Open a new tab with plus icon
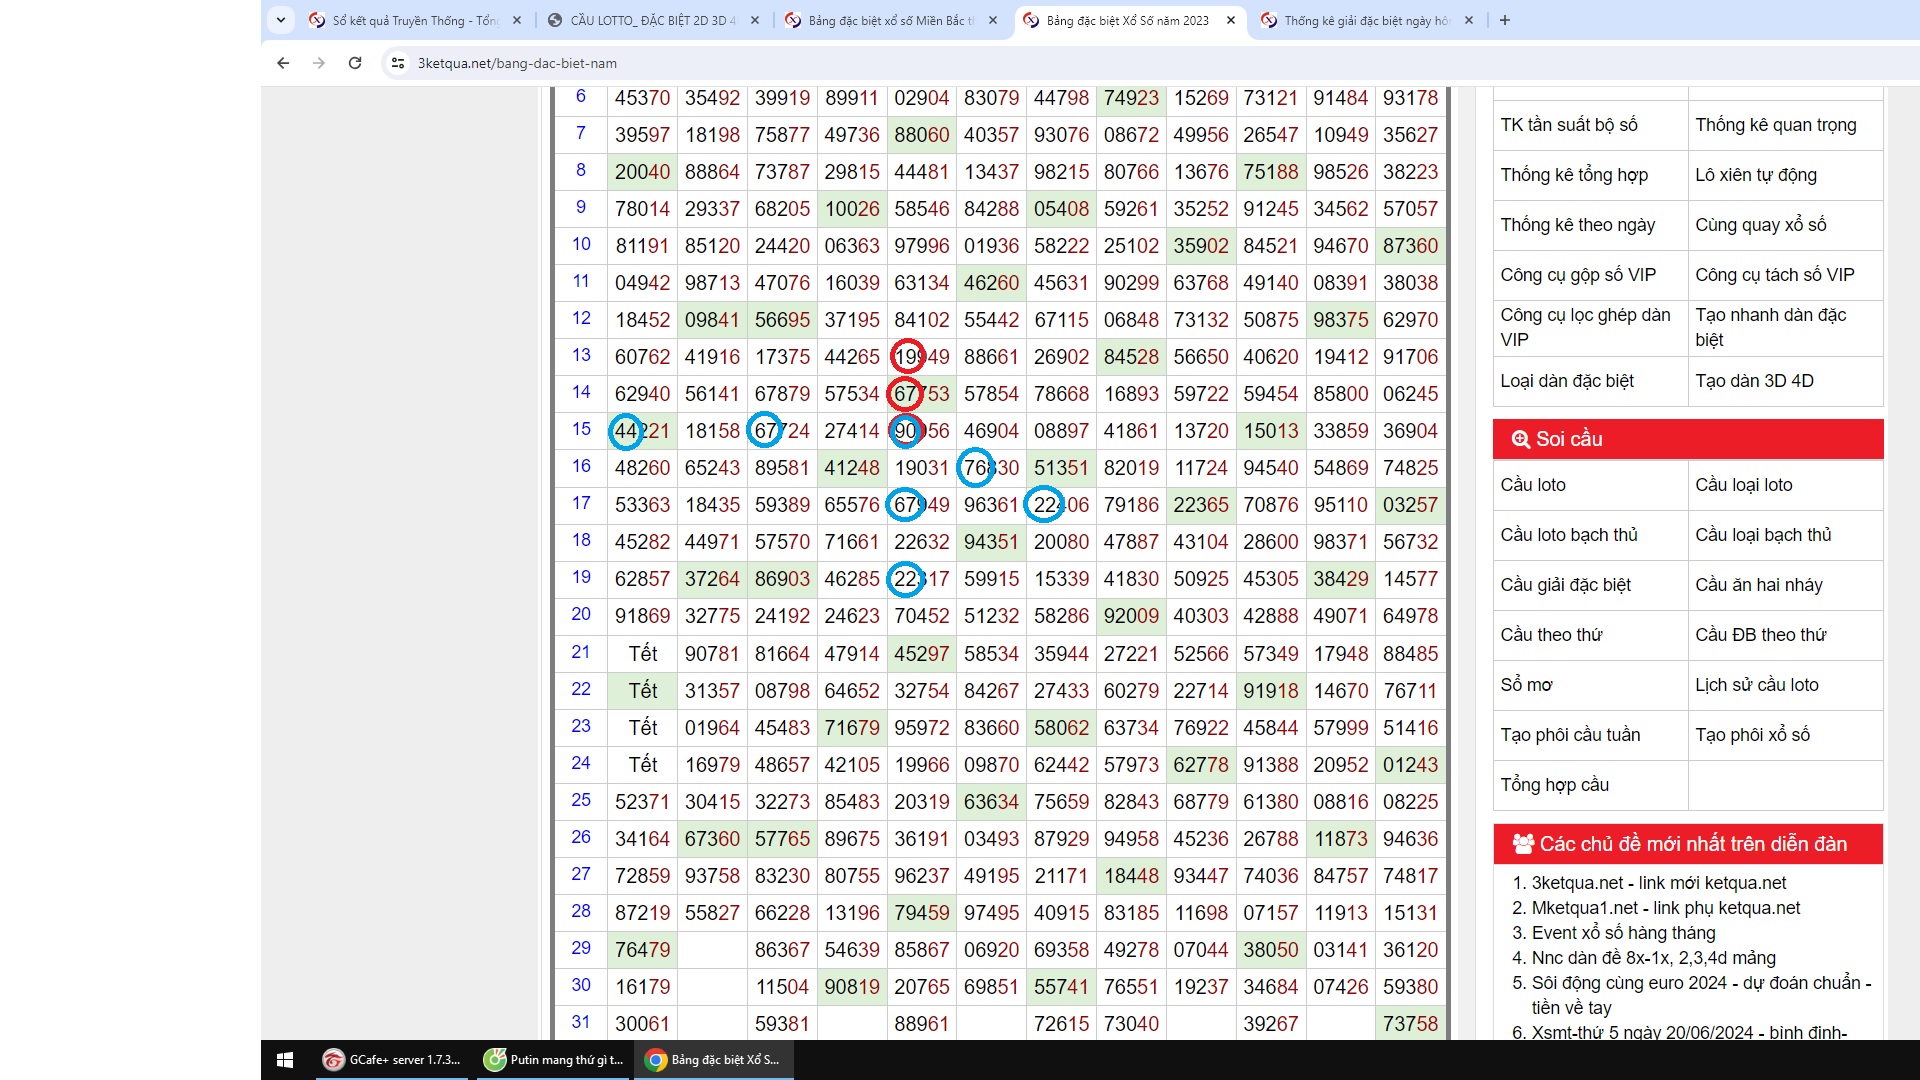The height and width of the screenshot is (1080, 1920). point(1505,20)
